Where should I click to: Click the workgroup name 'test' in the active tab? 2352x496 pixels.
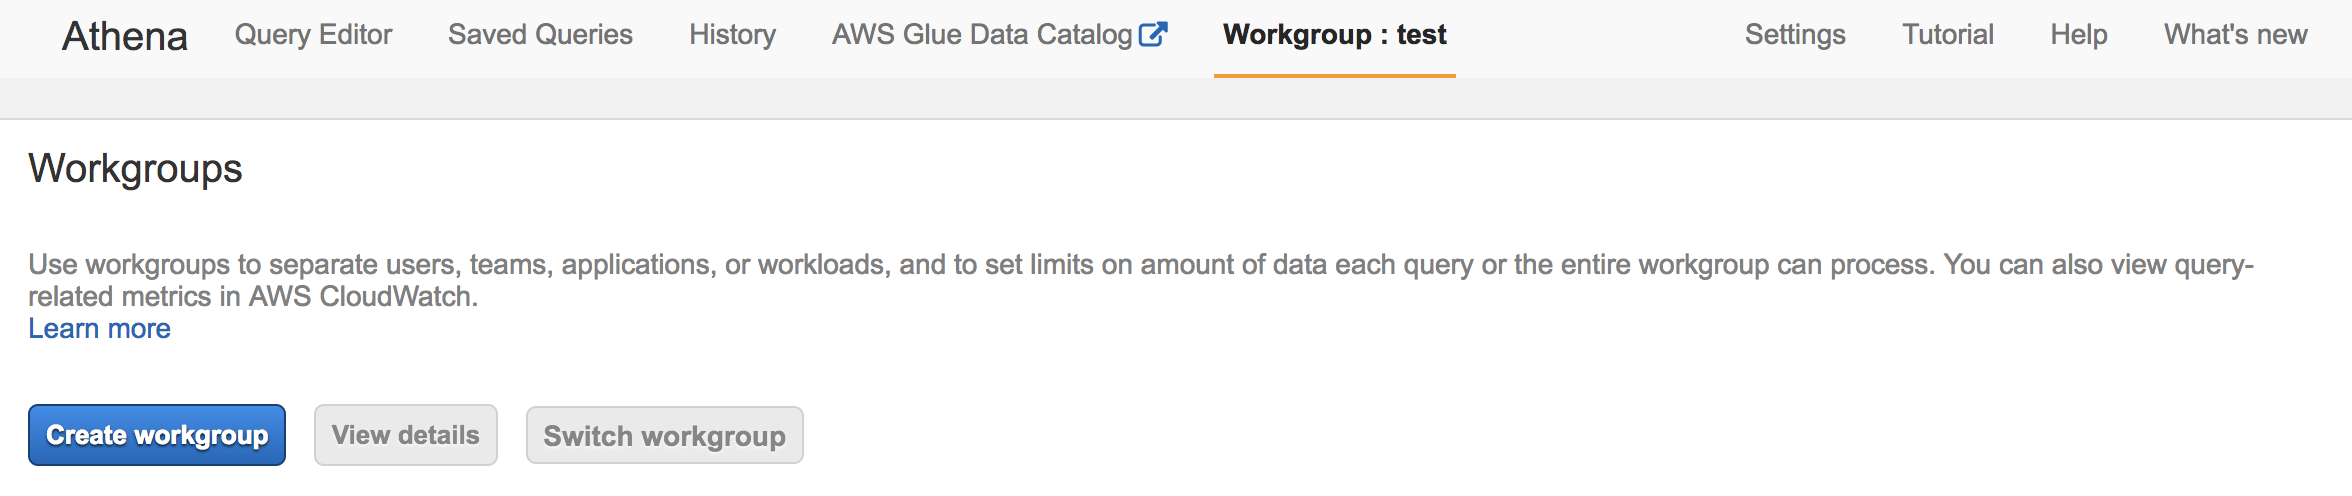[1421, 35]
